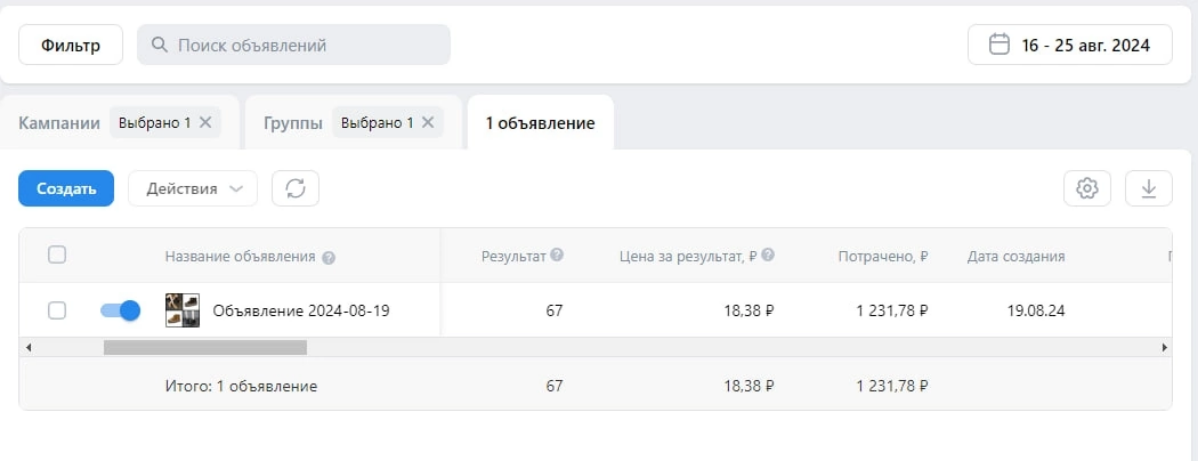The image size is (1198, 461).
Task: Click help icon next to Результат header
Action: [x=557, y=255]
